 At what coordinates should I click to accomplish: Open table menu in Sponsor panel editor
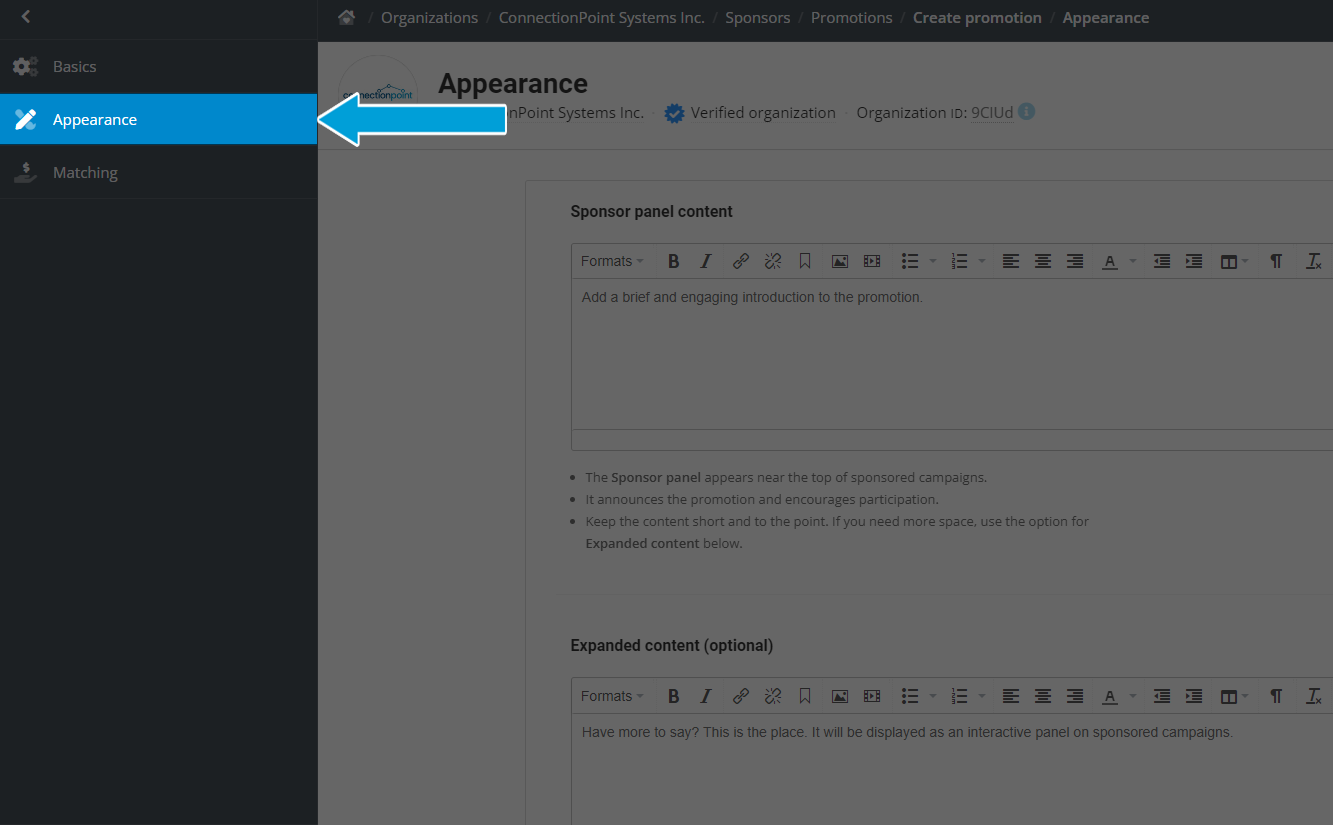[x=1234, y=261]
